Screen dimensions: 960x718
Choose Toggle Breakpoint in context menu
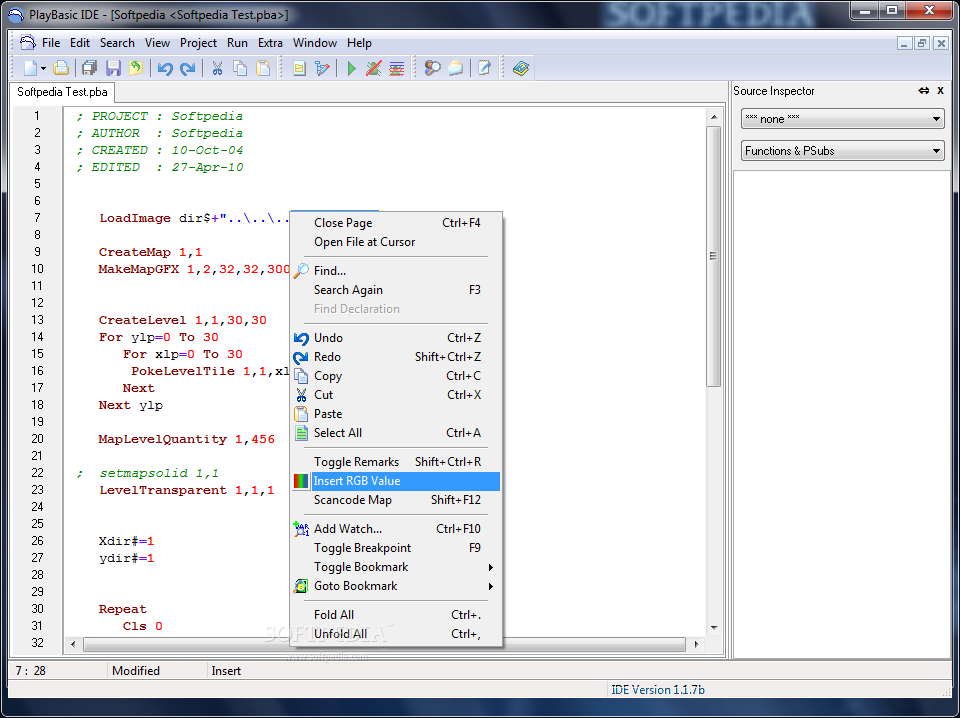[x=397, y=548]
